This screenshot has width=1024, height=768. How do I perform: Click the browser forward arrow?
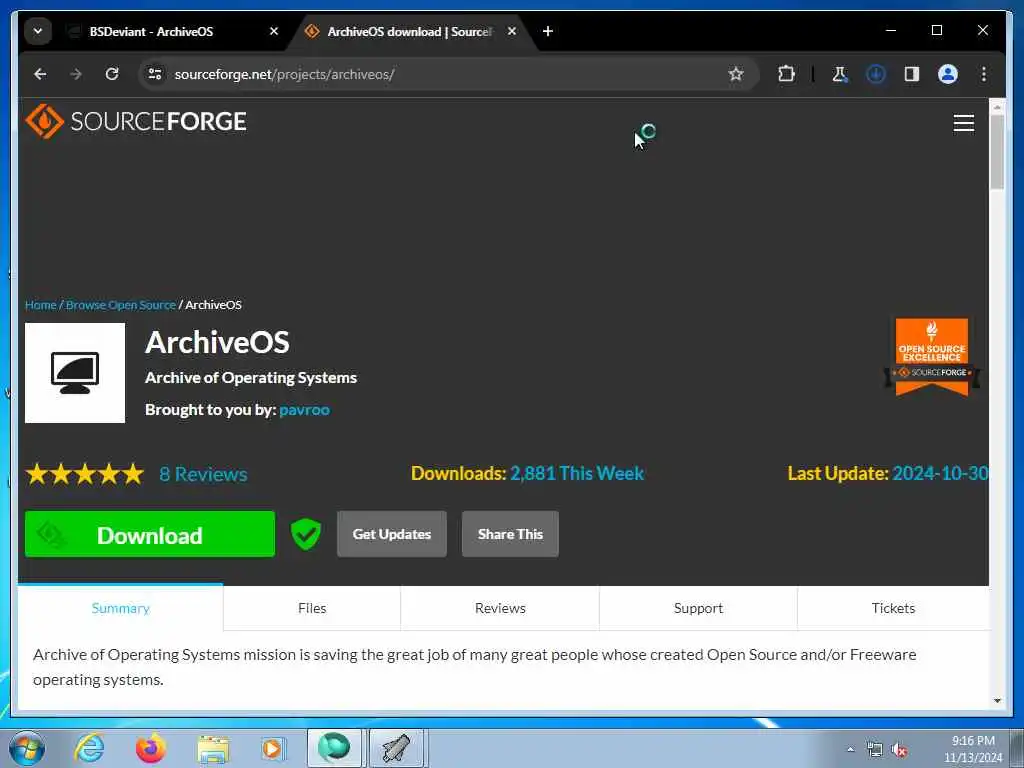coord(76,74)
